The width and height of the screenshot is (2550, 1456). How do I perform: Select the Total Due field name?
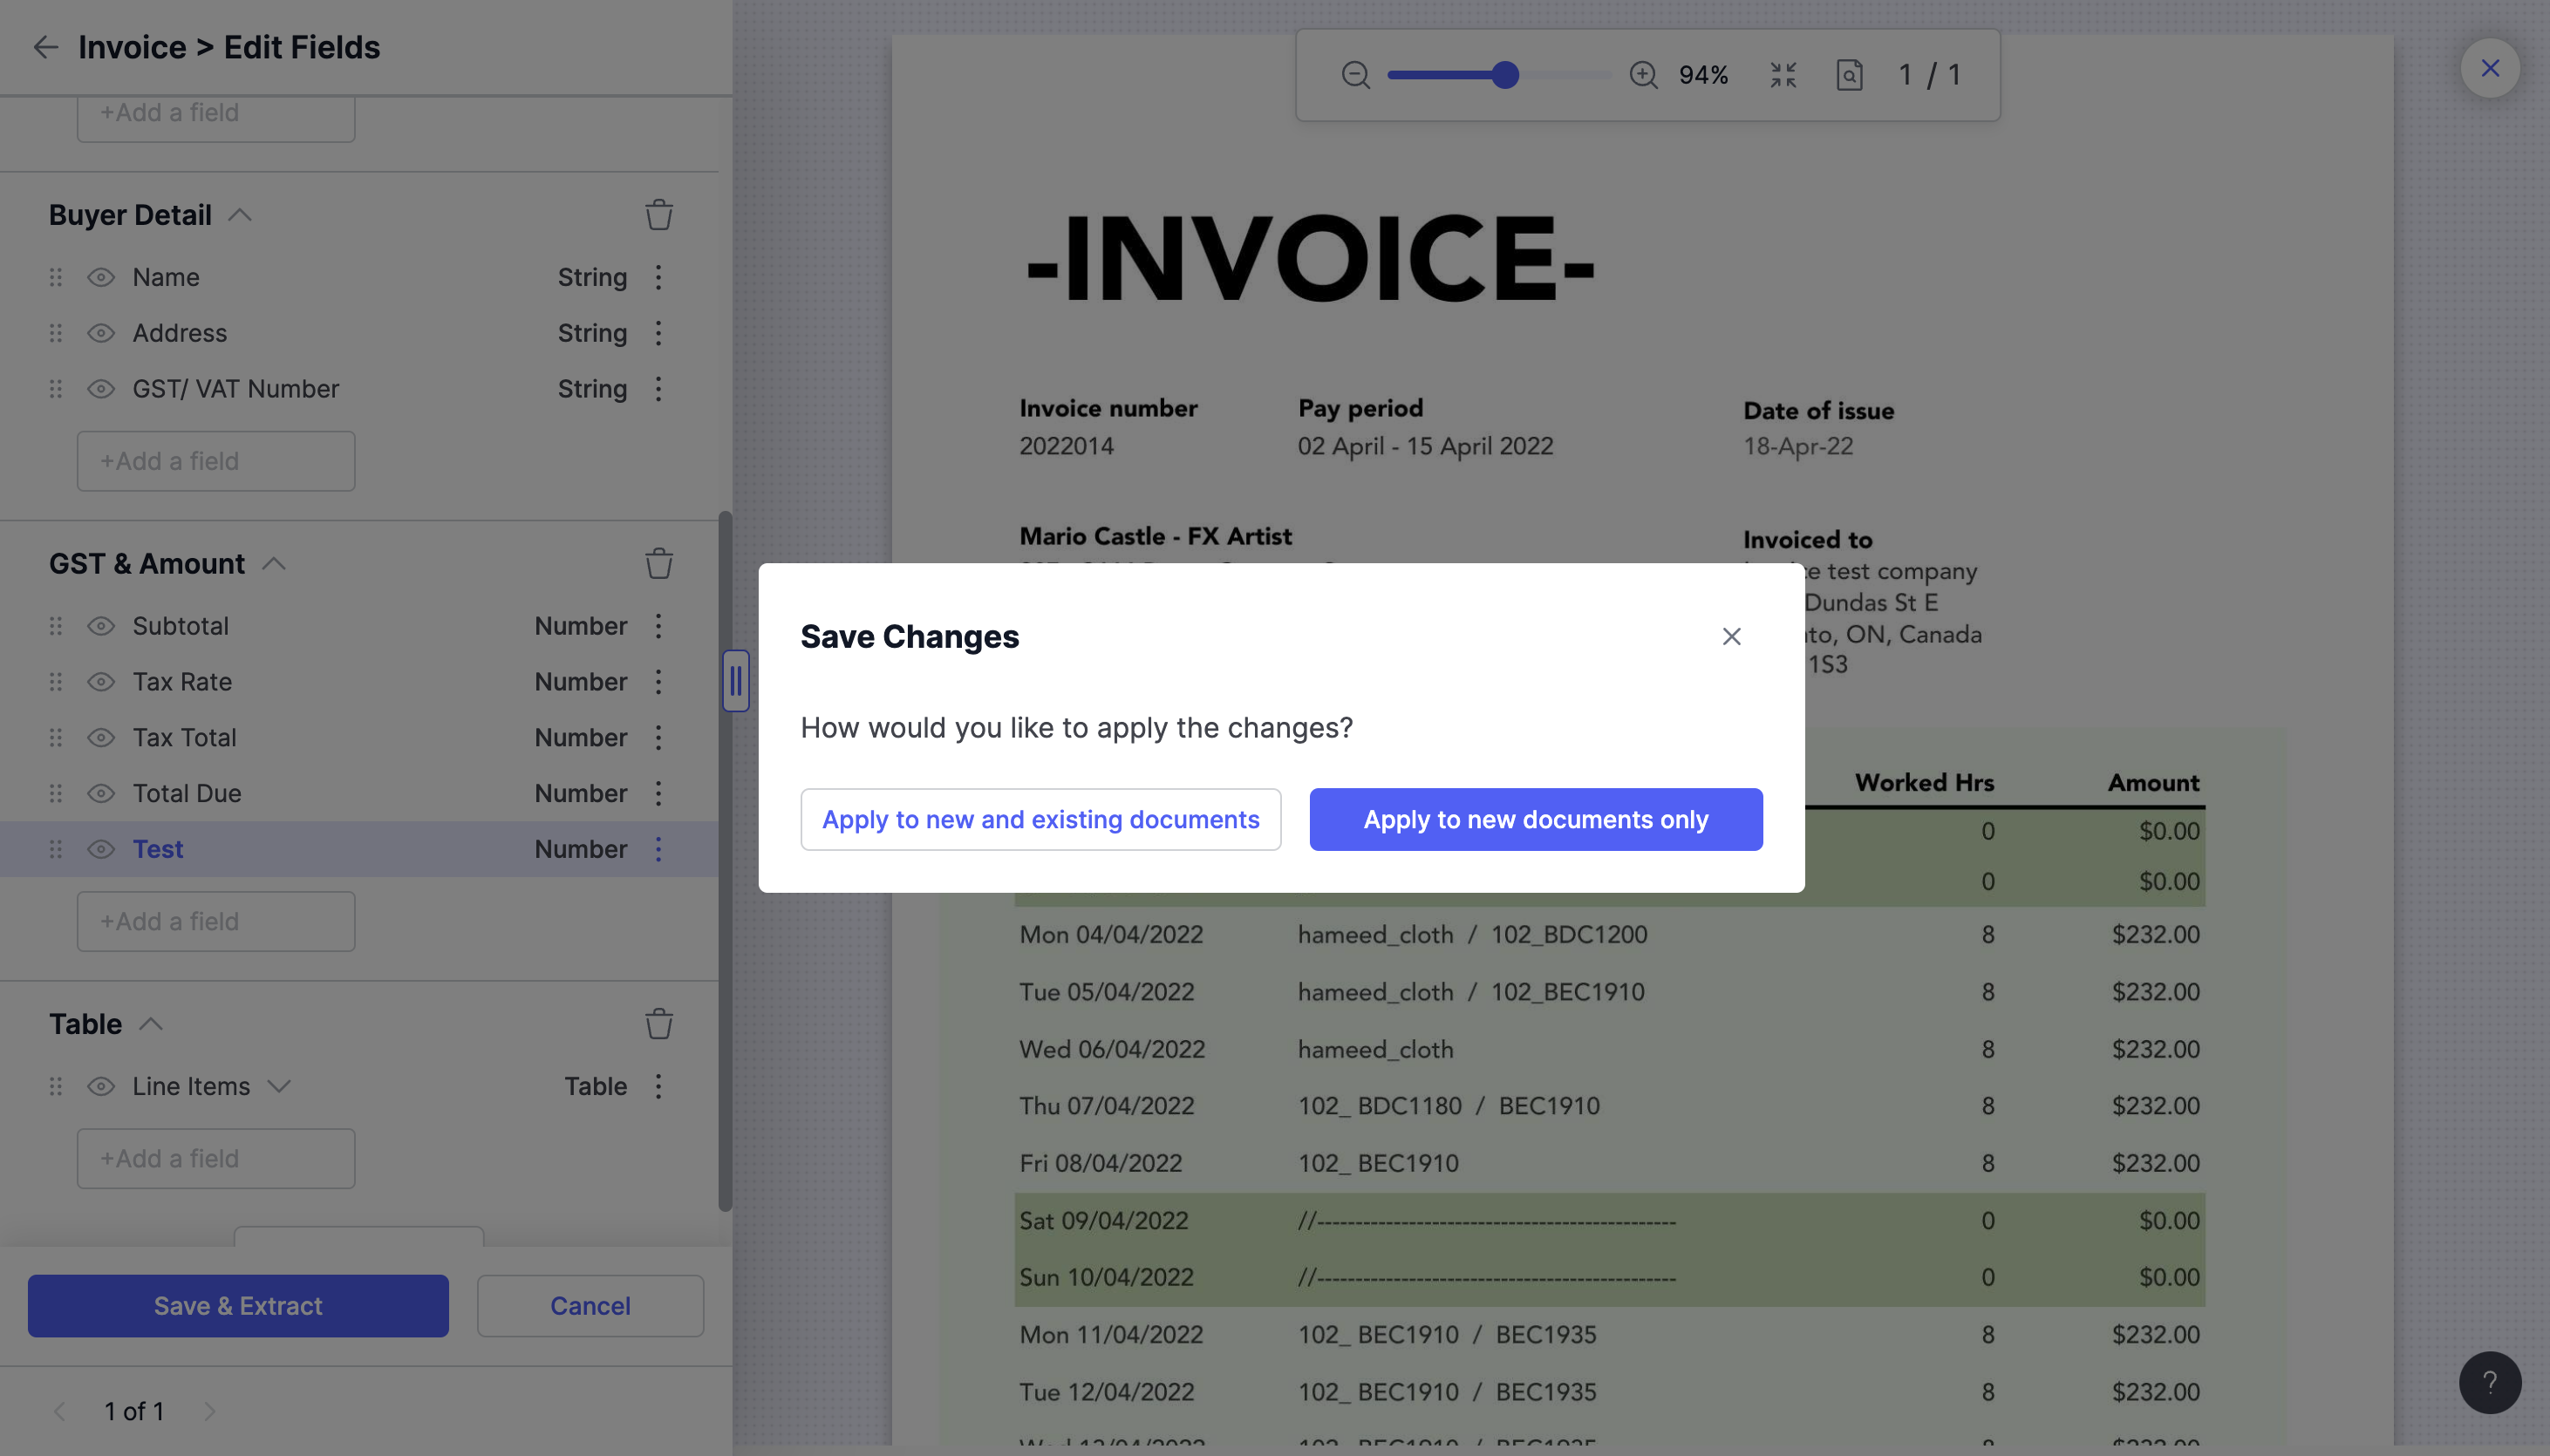[187, 794]
